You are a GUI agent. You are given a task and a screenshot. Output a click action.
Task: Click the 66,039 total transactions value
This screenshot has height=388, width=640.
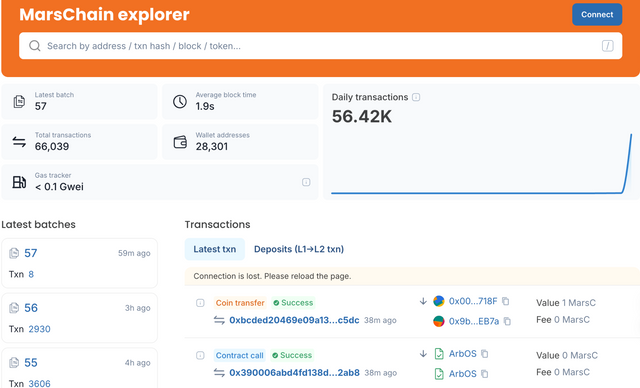(x=52, y=146)
